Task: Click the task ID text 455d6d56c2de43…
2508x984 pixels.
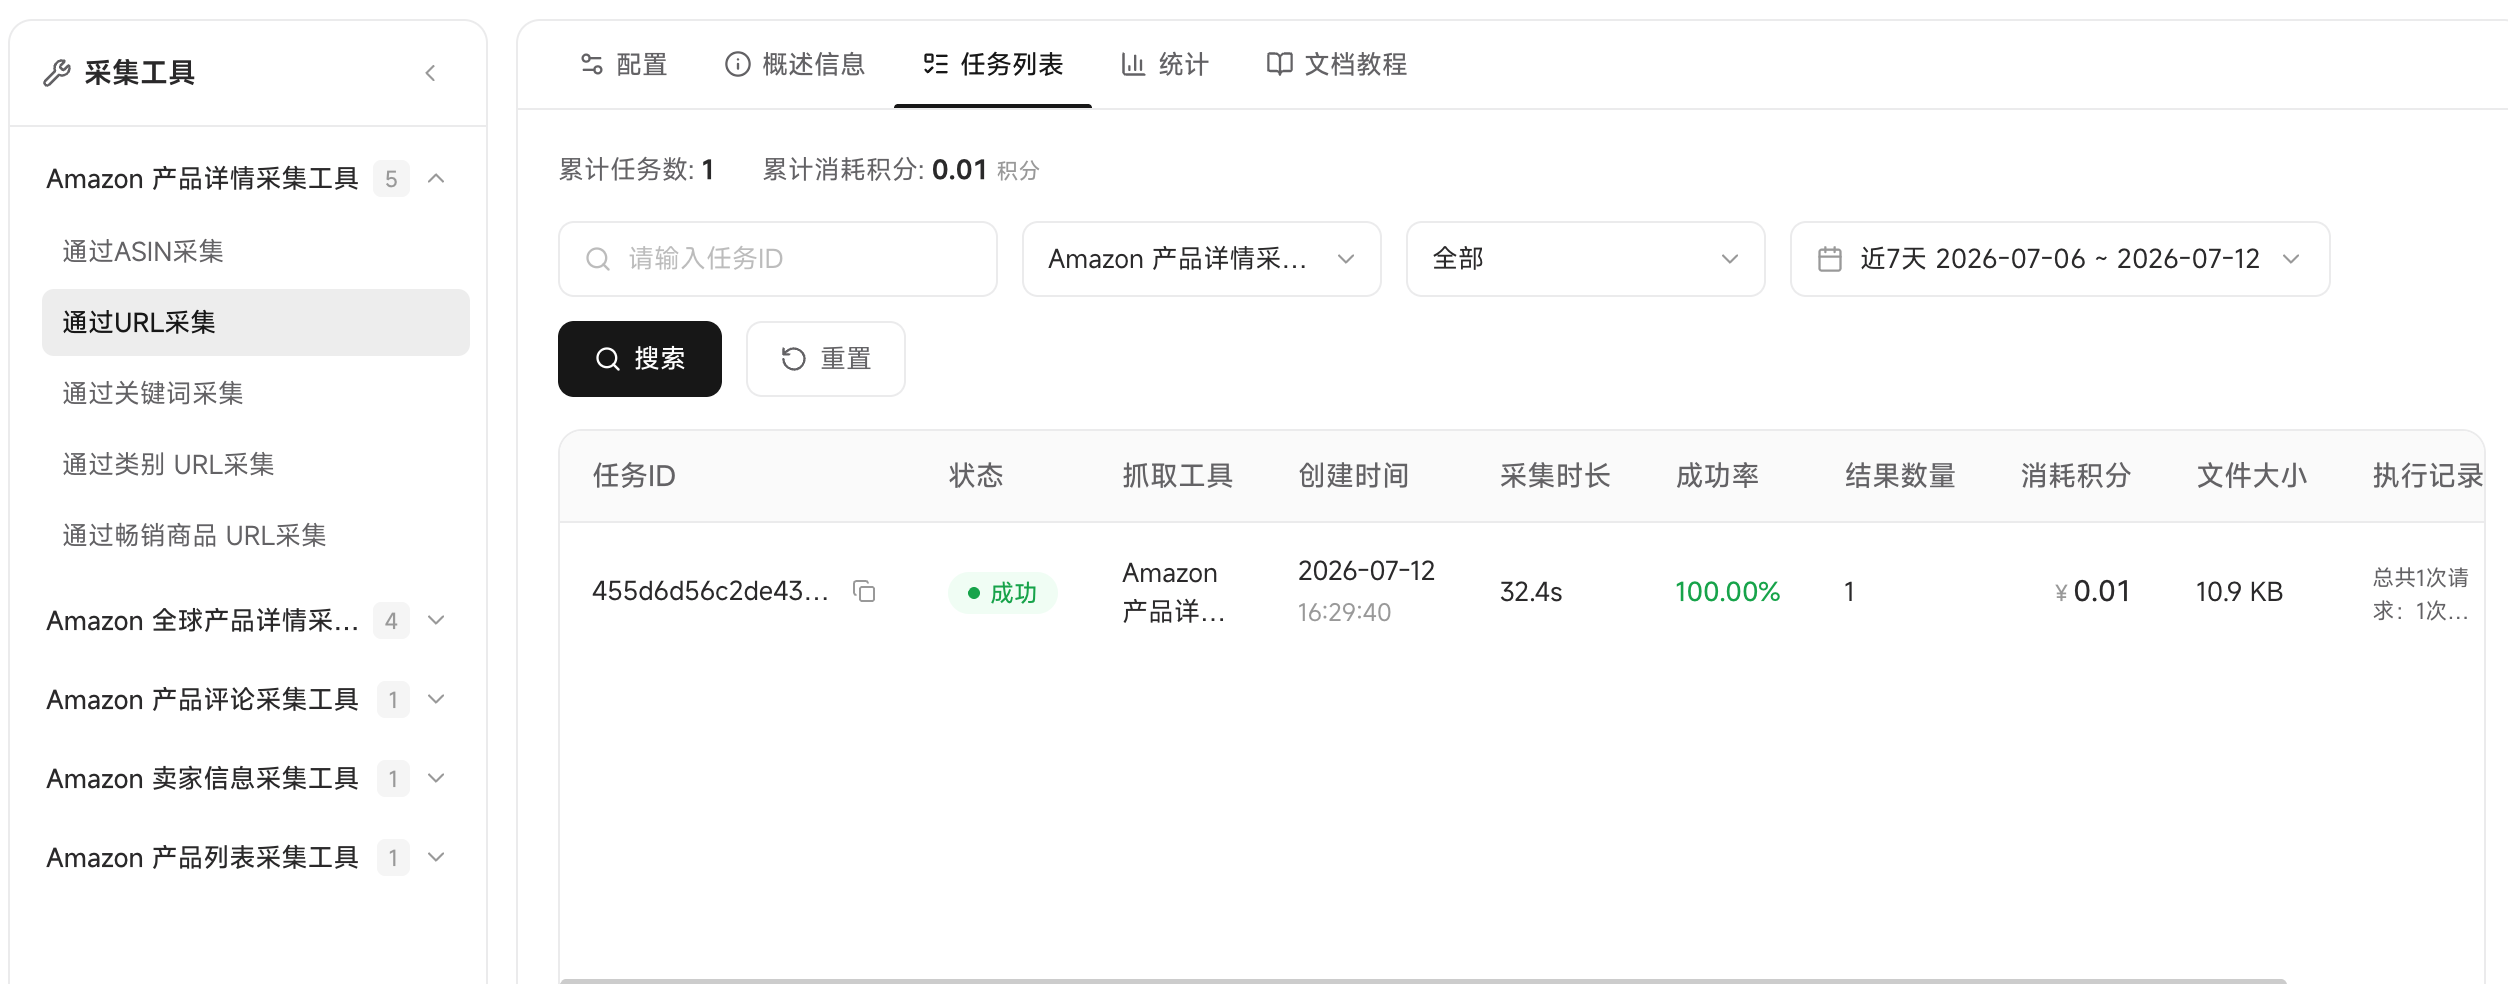Action: (x=710, y=591)
